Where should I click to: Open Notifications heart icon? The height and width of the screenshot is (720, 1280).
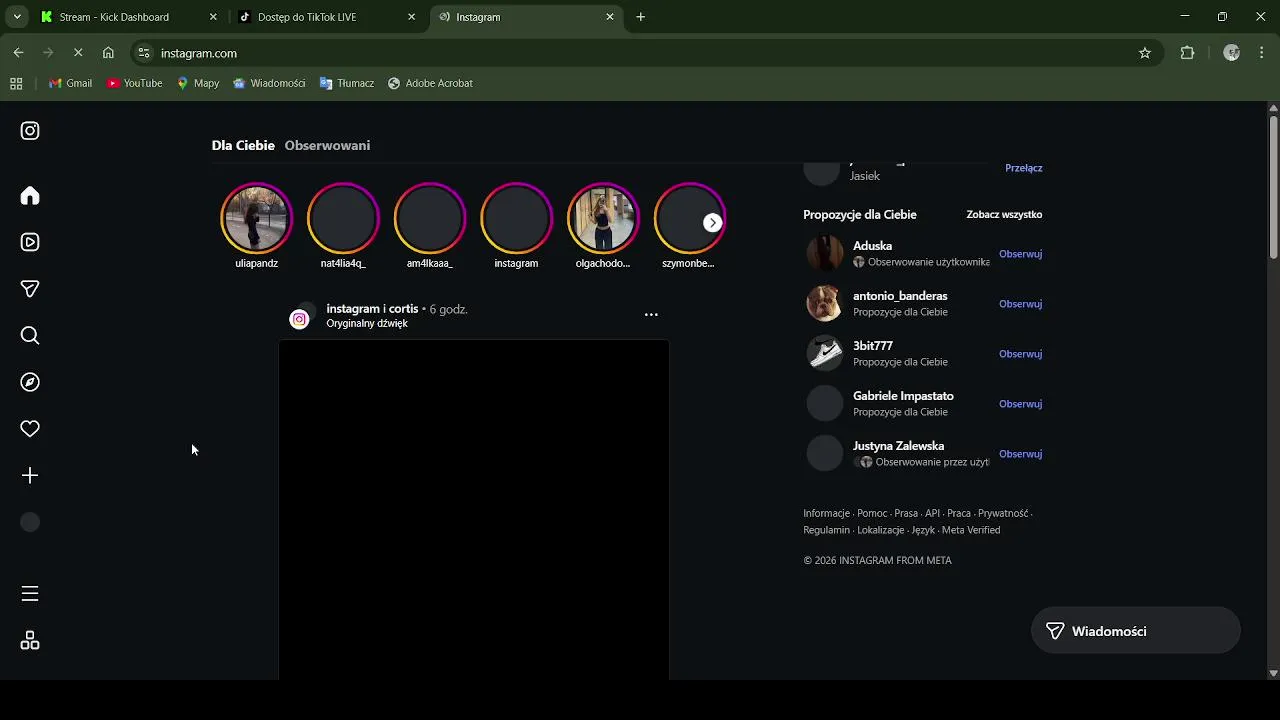30,429
